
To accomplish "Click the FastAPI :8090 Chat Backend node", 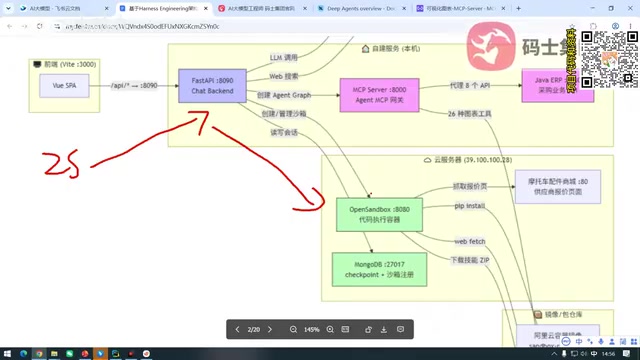I will click(212, 86).
